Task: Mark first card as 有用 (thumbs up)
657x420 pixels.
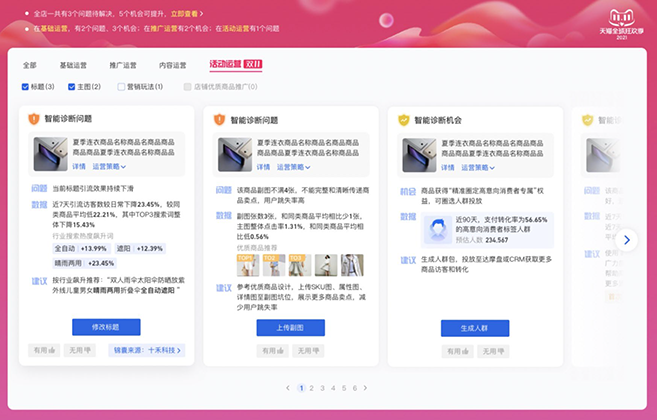Action: pos(42,351)
